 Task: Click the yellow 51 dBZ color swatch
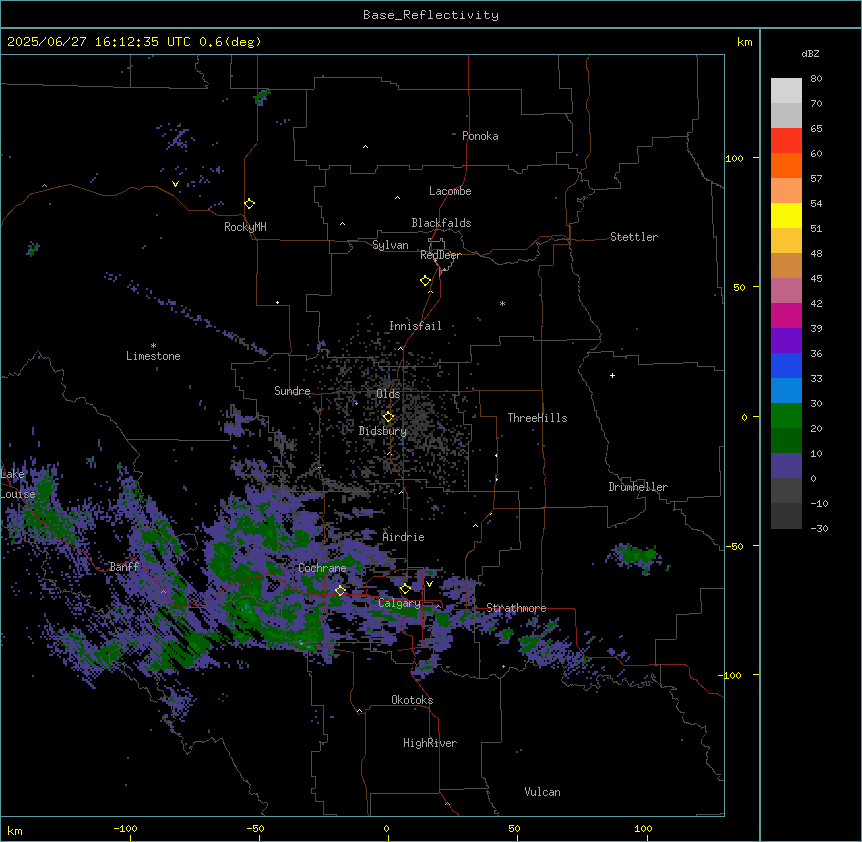pyautogui.click(x=786, y=215)
